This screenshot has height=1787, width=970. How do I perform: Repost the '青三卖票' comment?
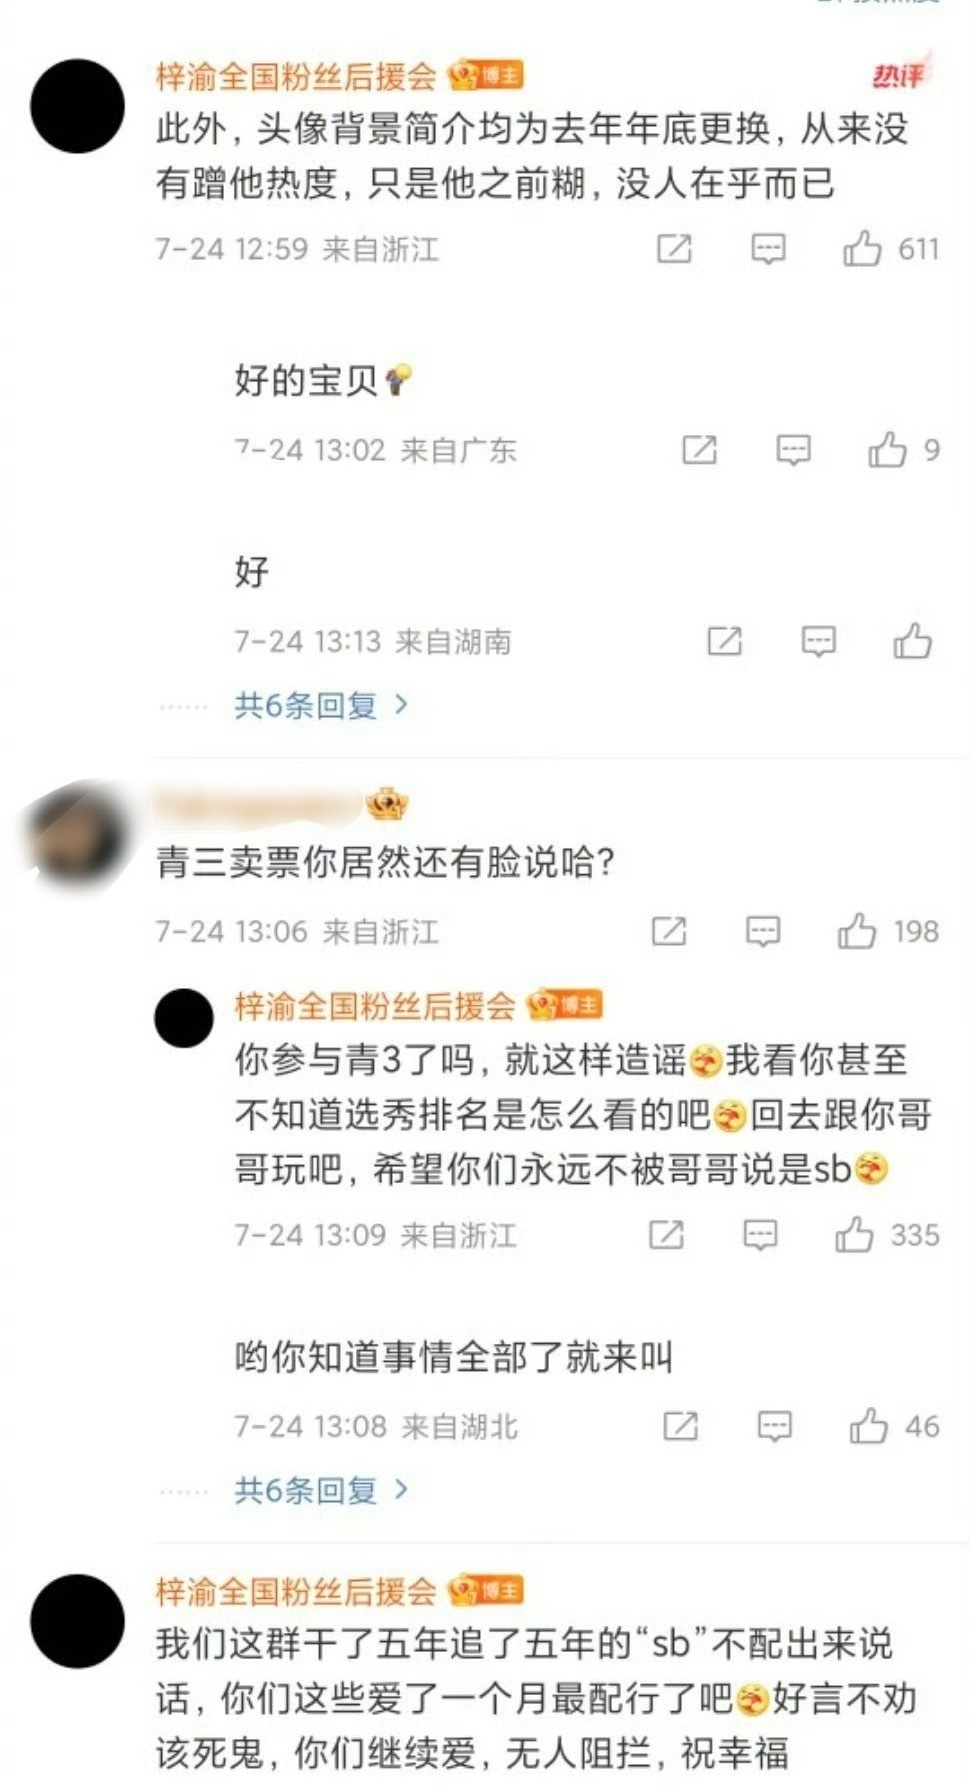coord(669,931)
